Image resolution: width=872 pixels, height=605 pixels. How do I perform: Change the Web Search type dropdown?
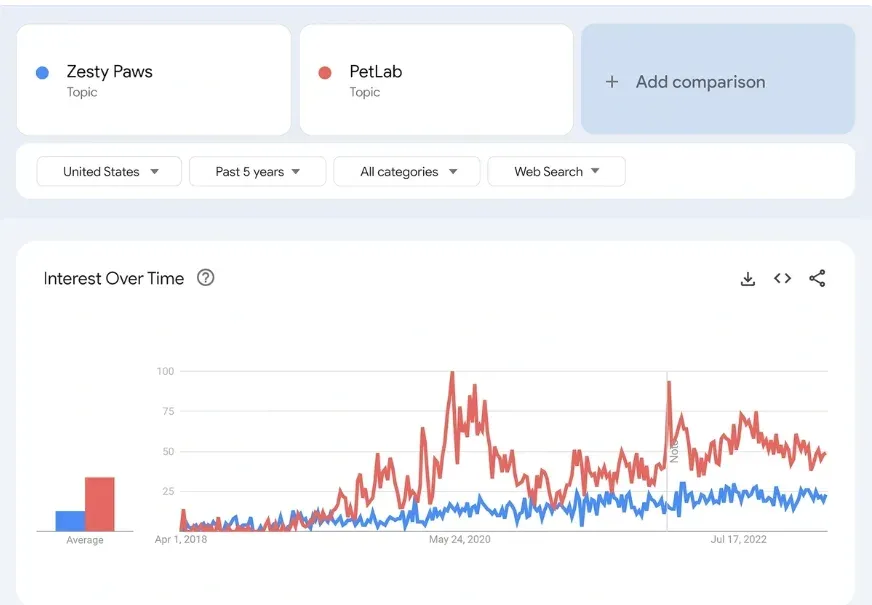pos(556,172)
